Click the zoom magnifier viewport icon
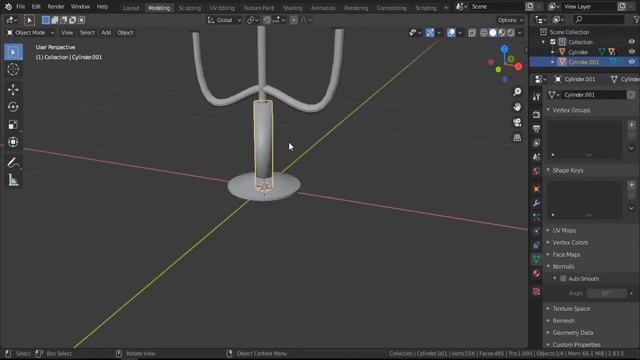The width and height of the screenshot is (640, 360). pyautogui.click(x=517, y=91)
